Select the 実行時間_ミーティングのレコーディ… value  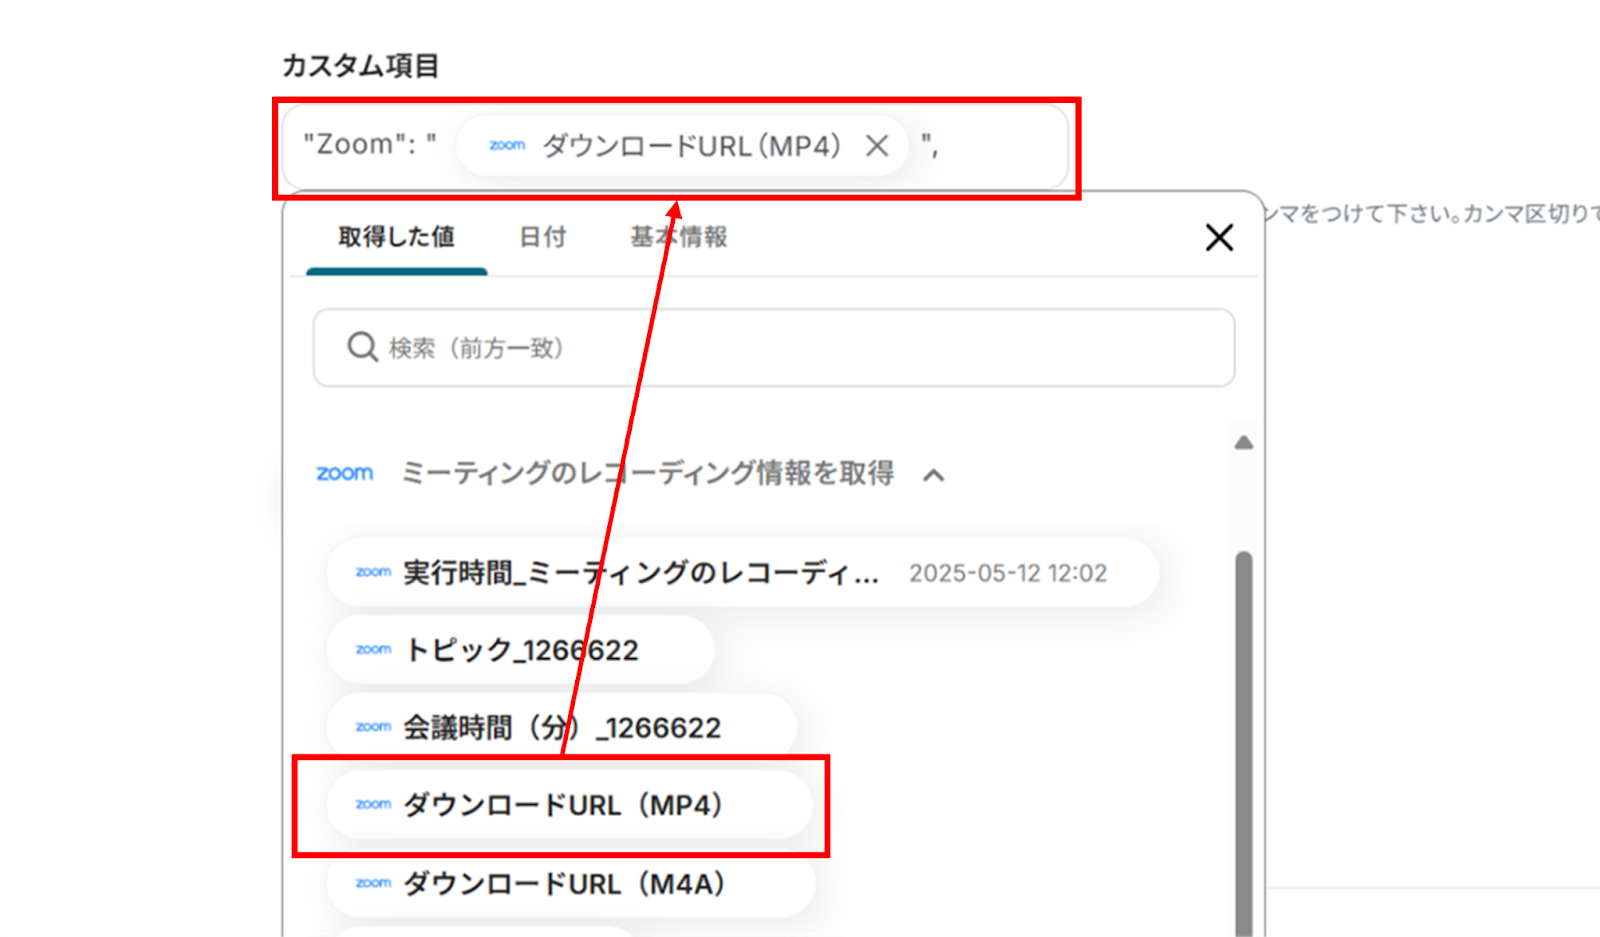pyautogui.click(x=742, y=573)
